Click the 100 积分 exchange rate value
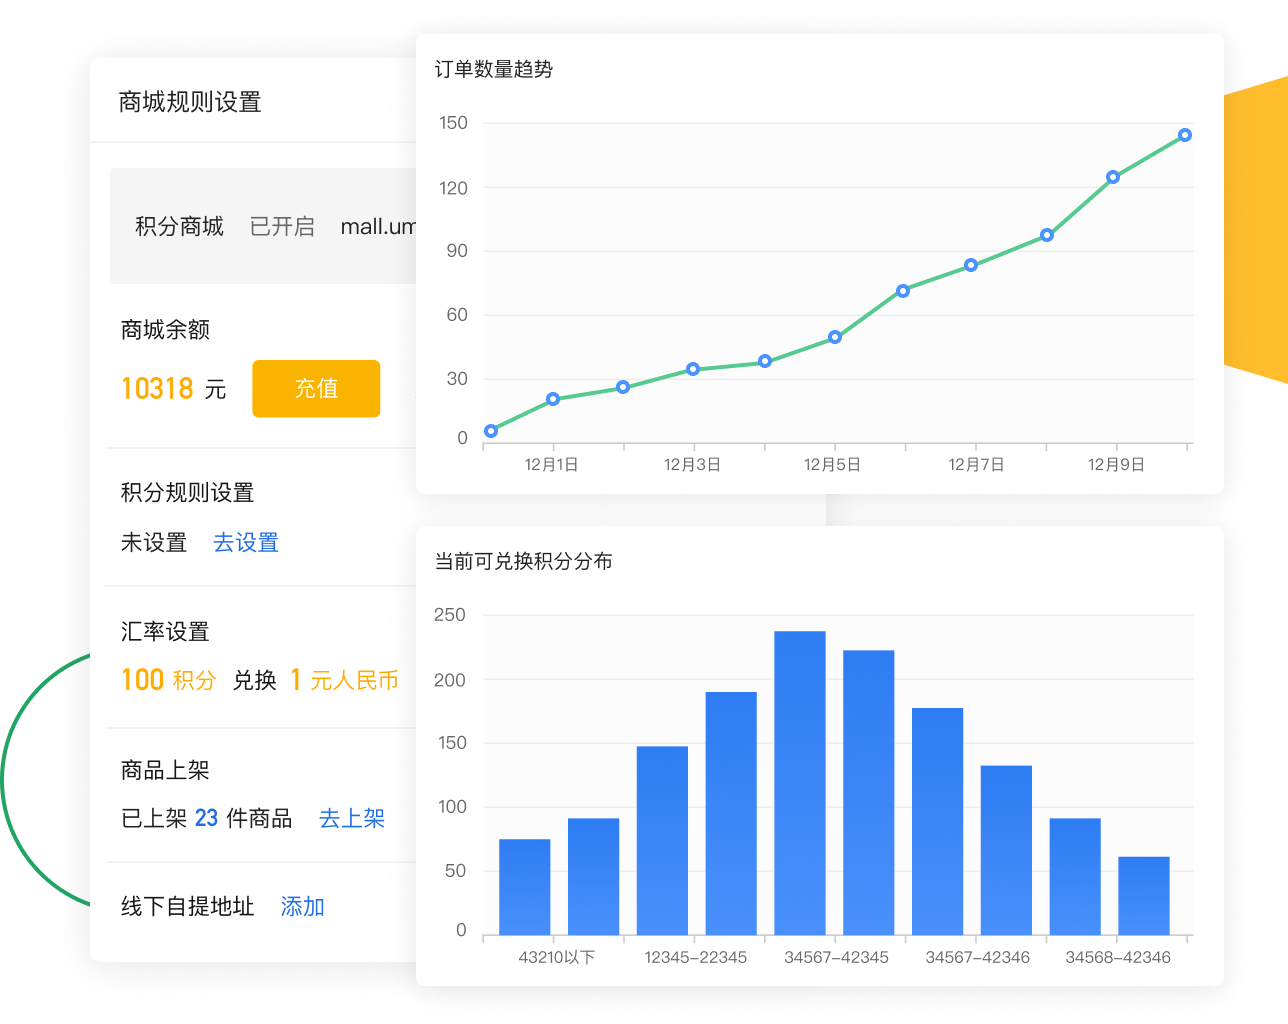This screenshot has height=1024, width=1288. pos(168,681)
